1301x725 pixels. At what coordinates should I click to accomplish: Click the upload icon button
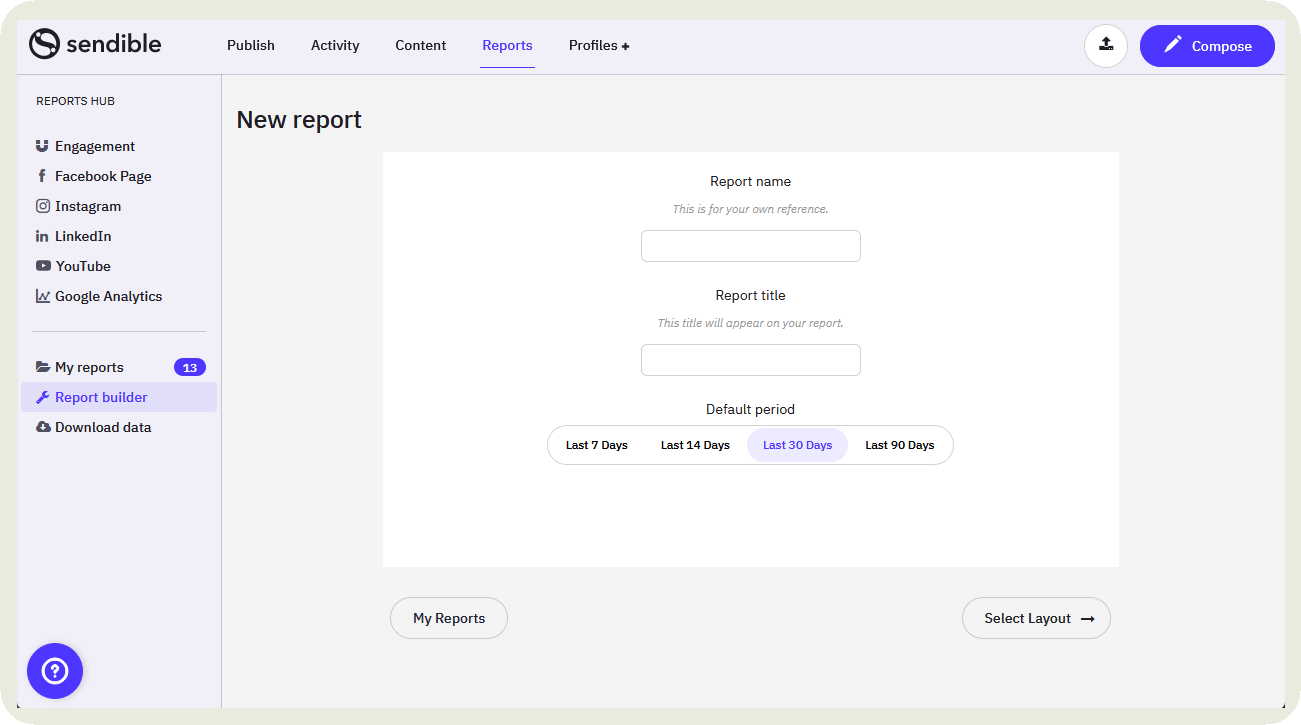tap(1105, 45)
